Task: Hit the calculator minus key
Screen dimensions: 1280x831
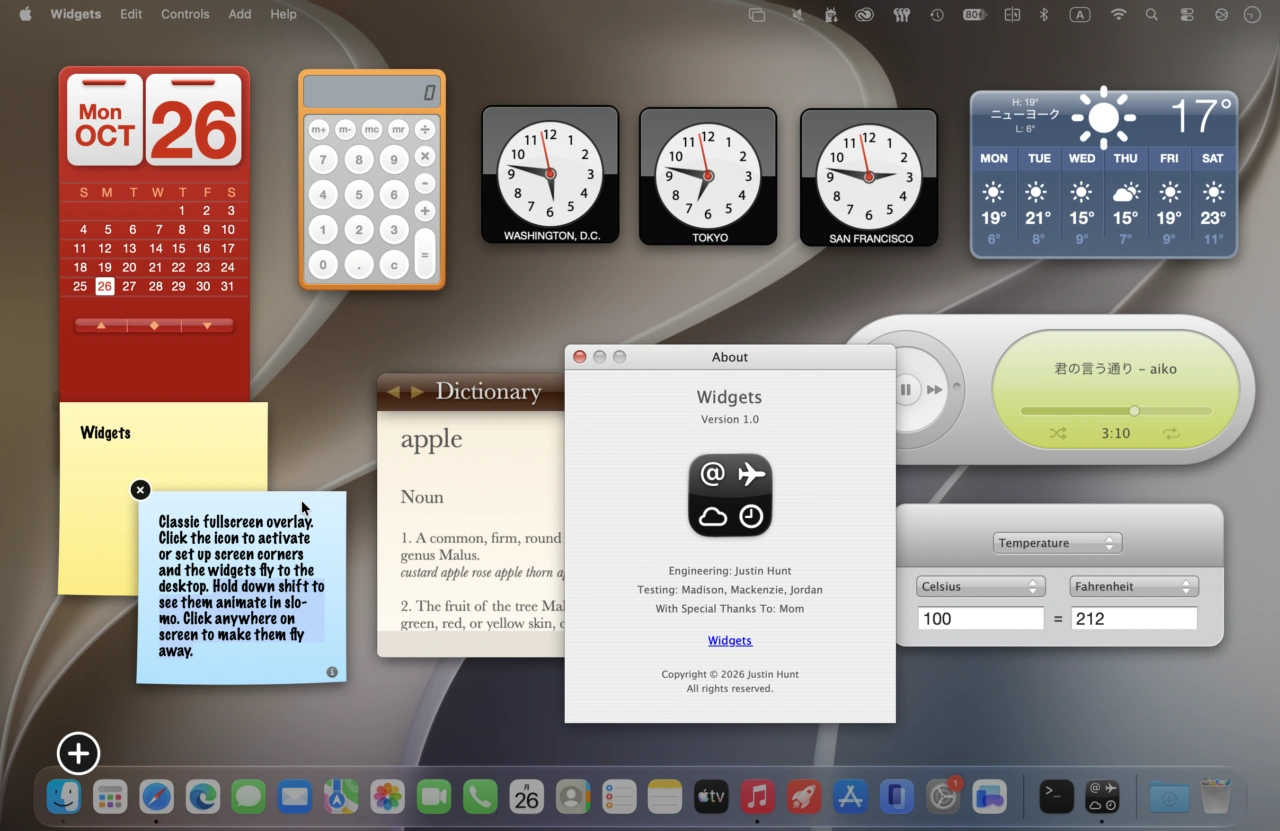Action: click(x=425, y=183)
